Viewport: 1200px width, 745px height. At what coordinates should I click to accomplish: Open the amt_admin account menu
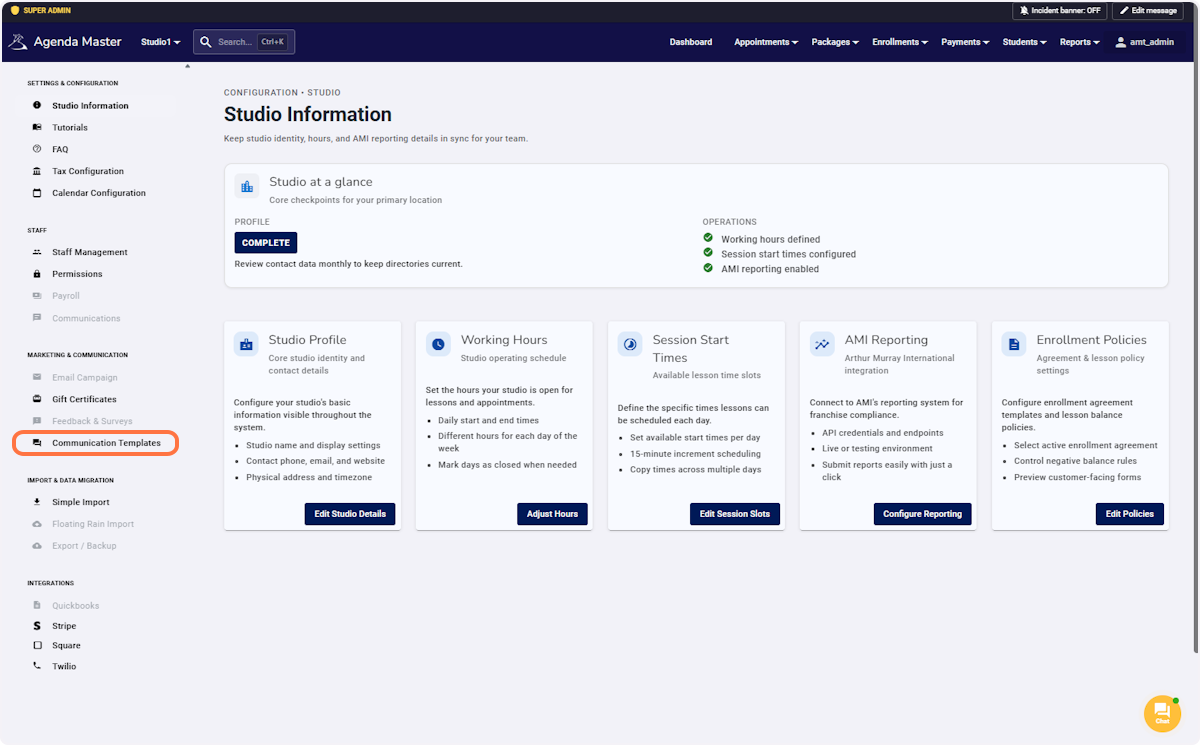(x=1145, y=42)
